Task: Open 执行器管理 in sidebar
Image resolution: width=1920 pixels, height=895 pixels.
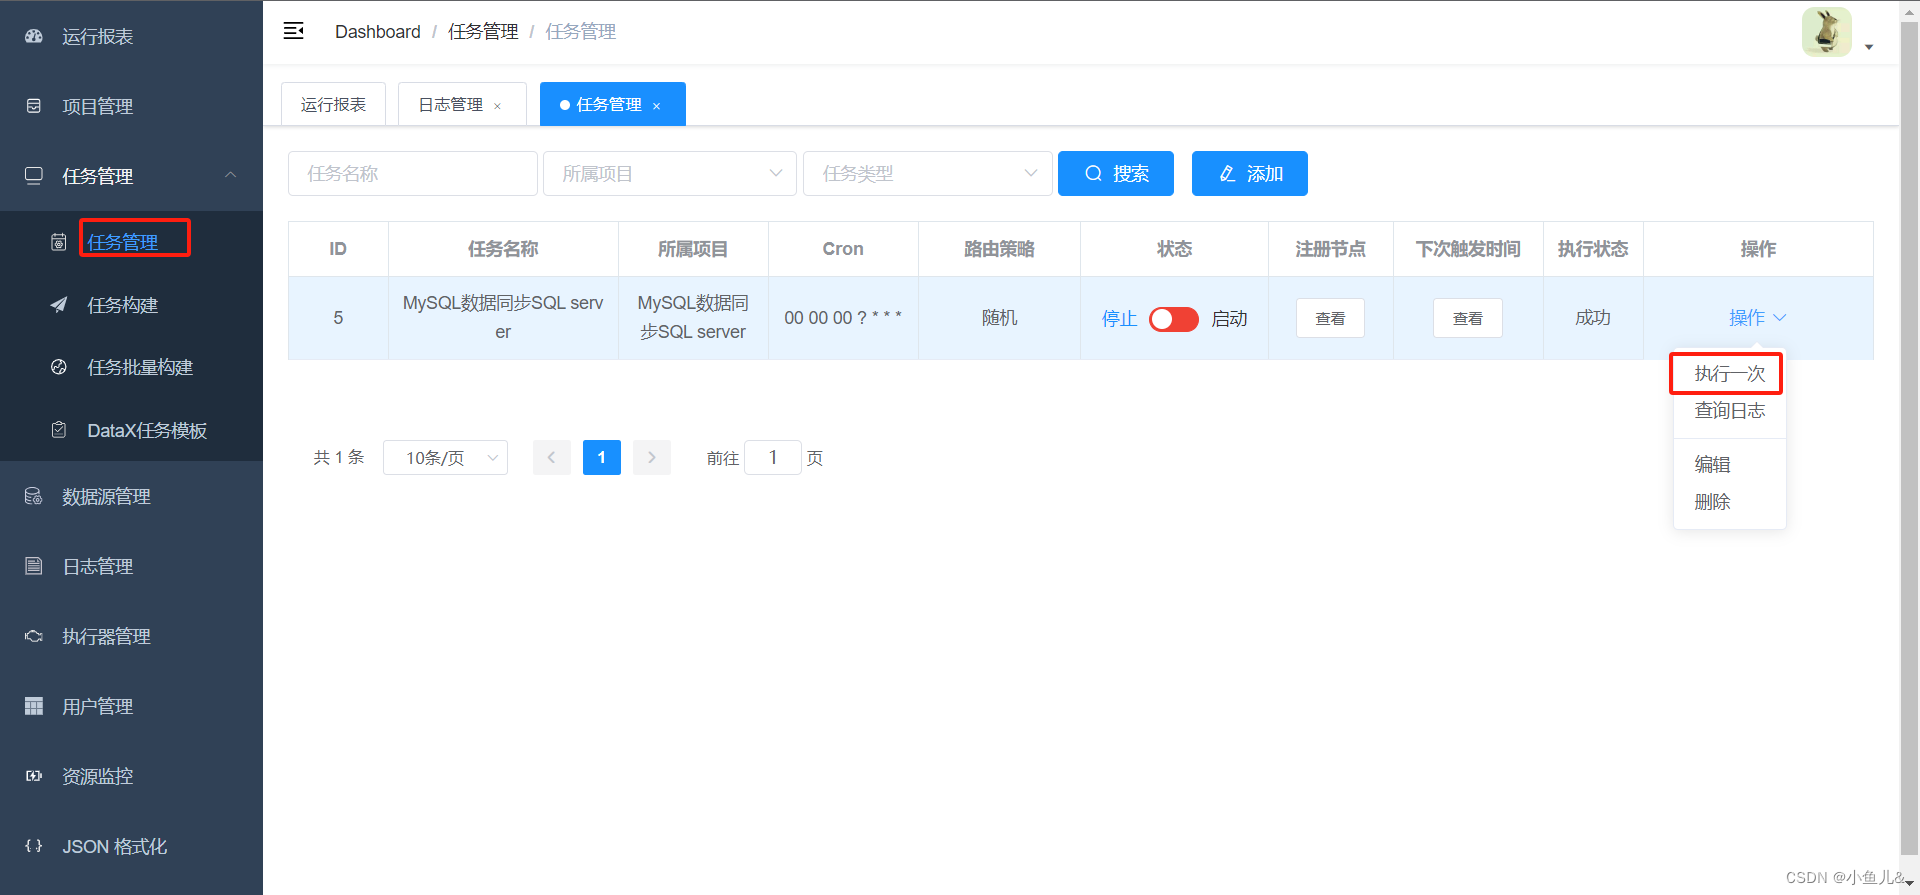Action: click(131, 636)
